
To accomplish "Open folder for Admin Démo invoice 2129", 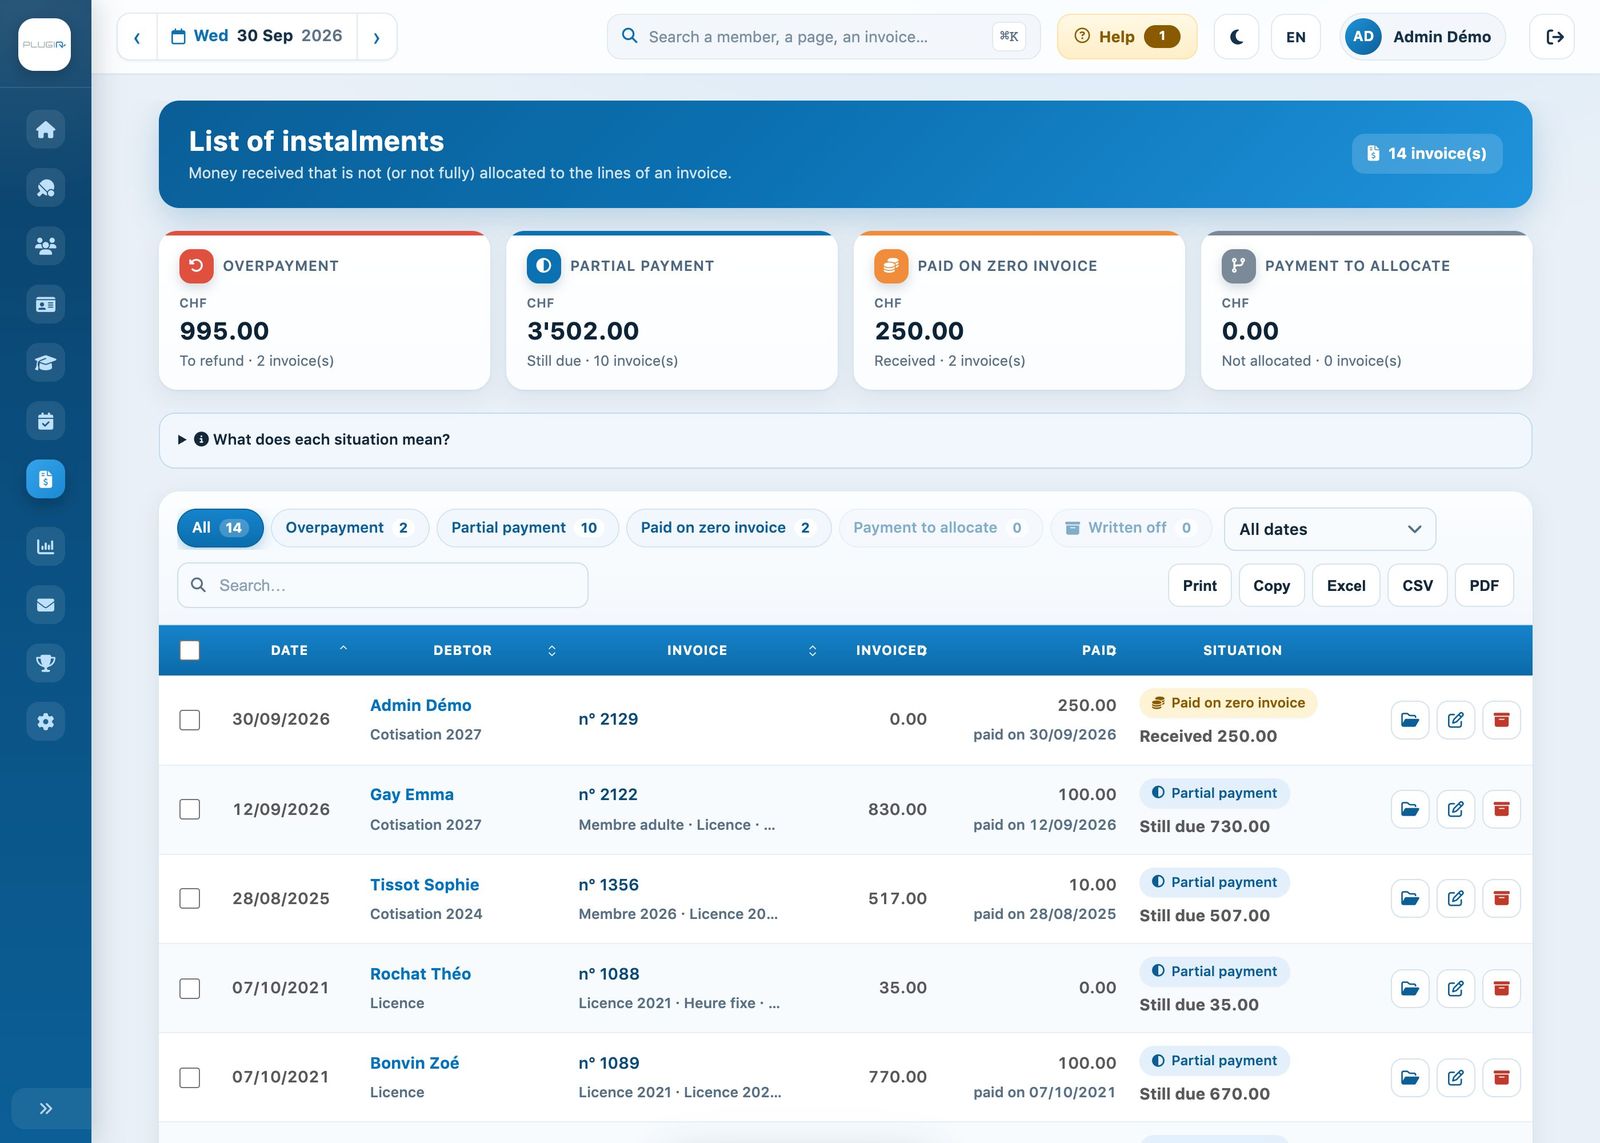I will click(x=1410, y=720).
